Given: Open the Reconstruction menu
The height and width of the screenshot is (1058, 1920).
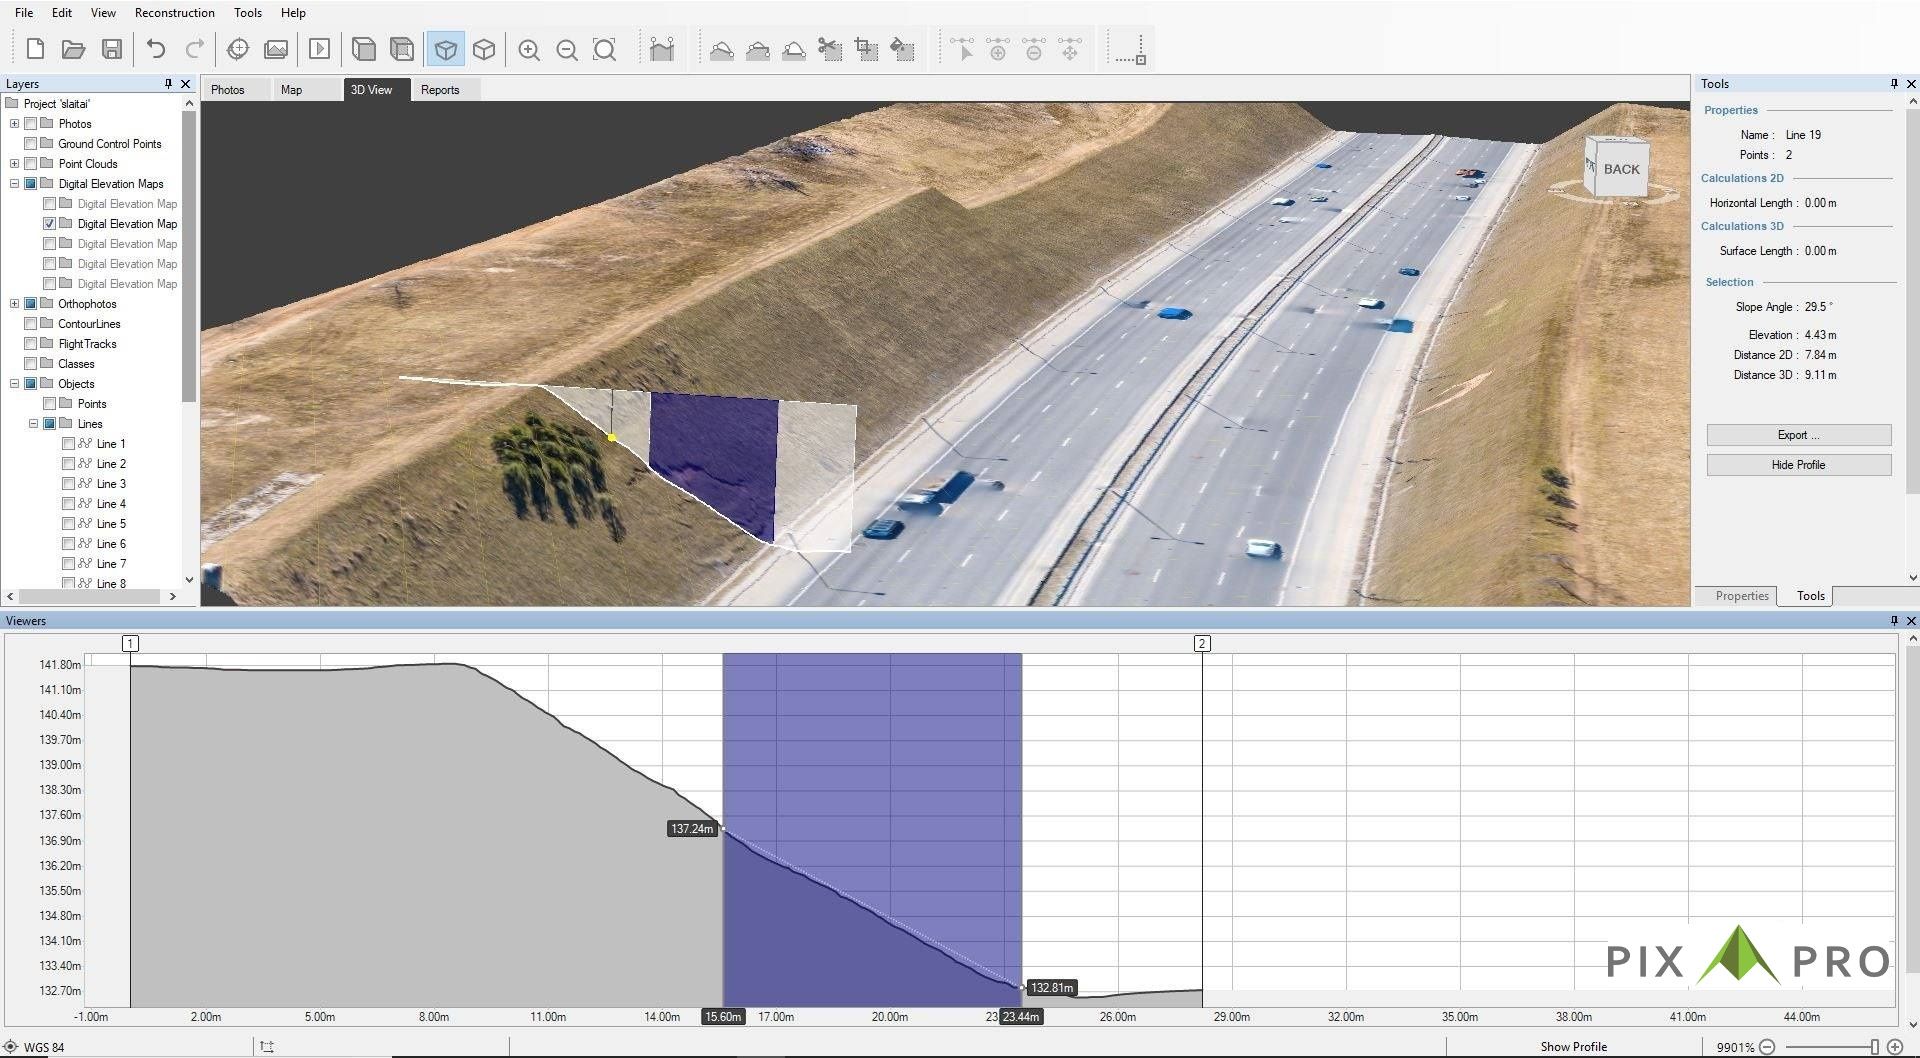Looking at the screenshot, I should 175,13.
